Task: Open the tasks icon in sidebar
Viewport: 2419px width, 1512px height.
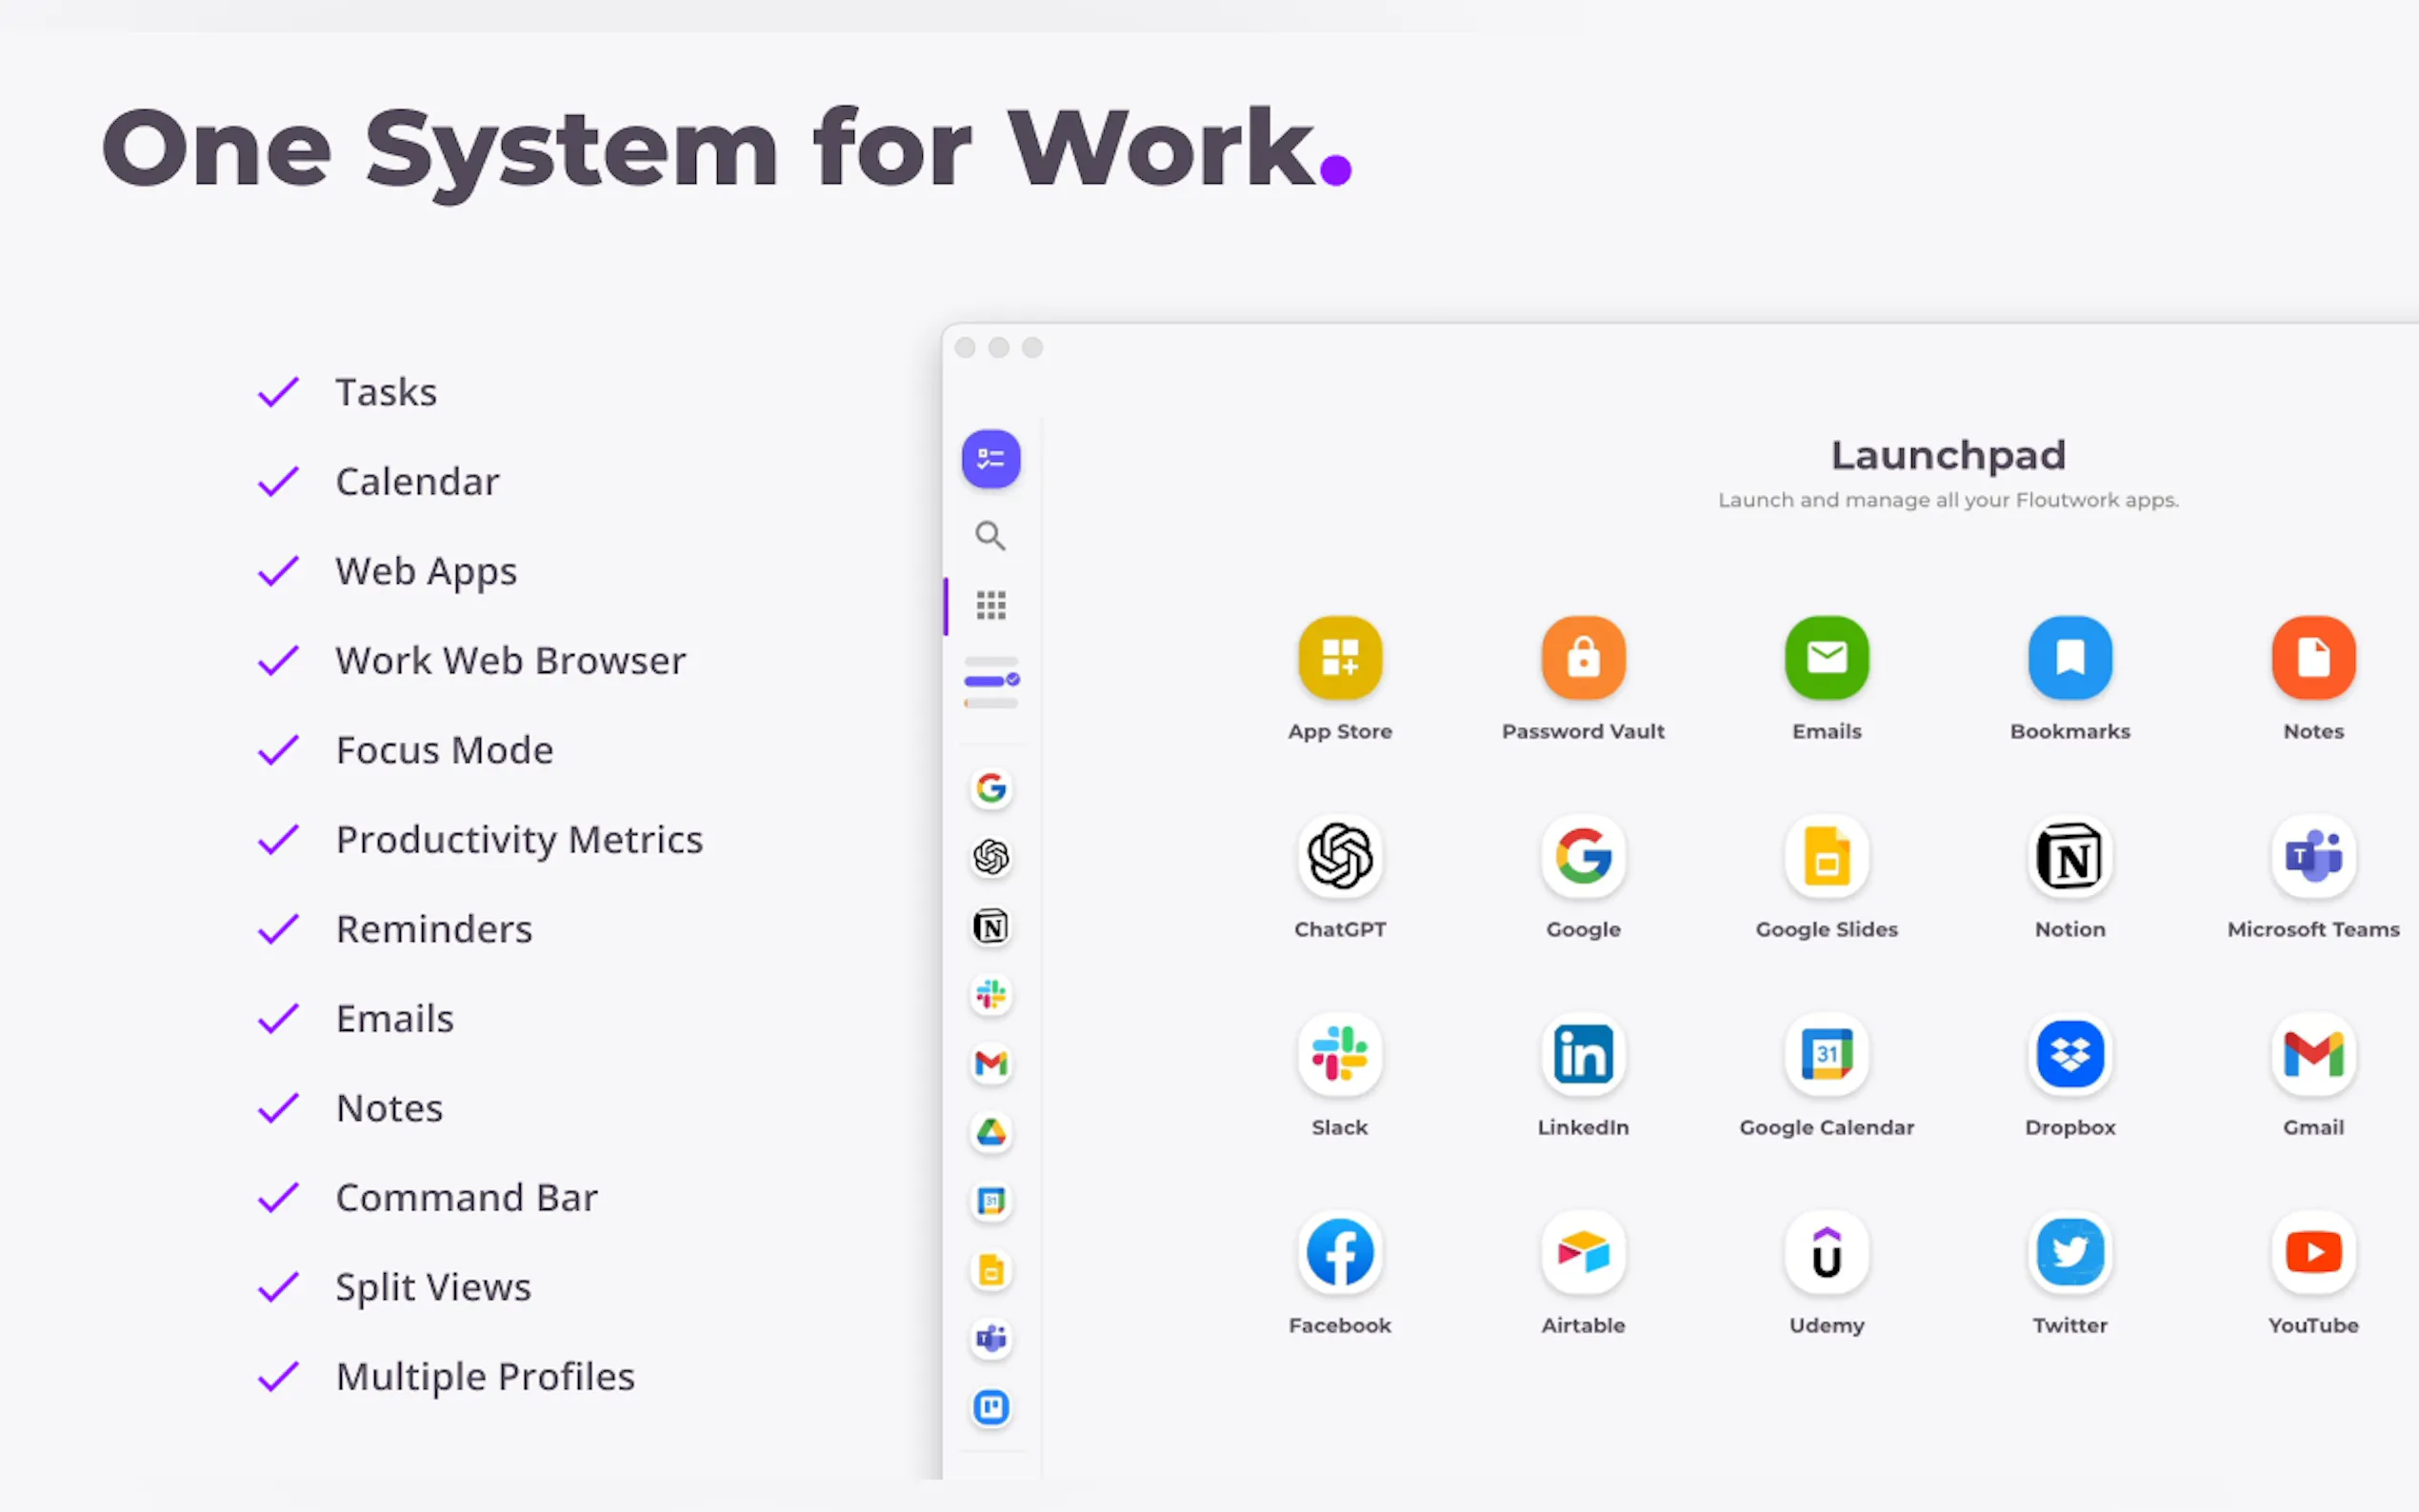Action: (x=990, y=459)
